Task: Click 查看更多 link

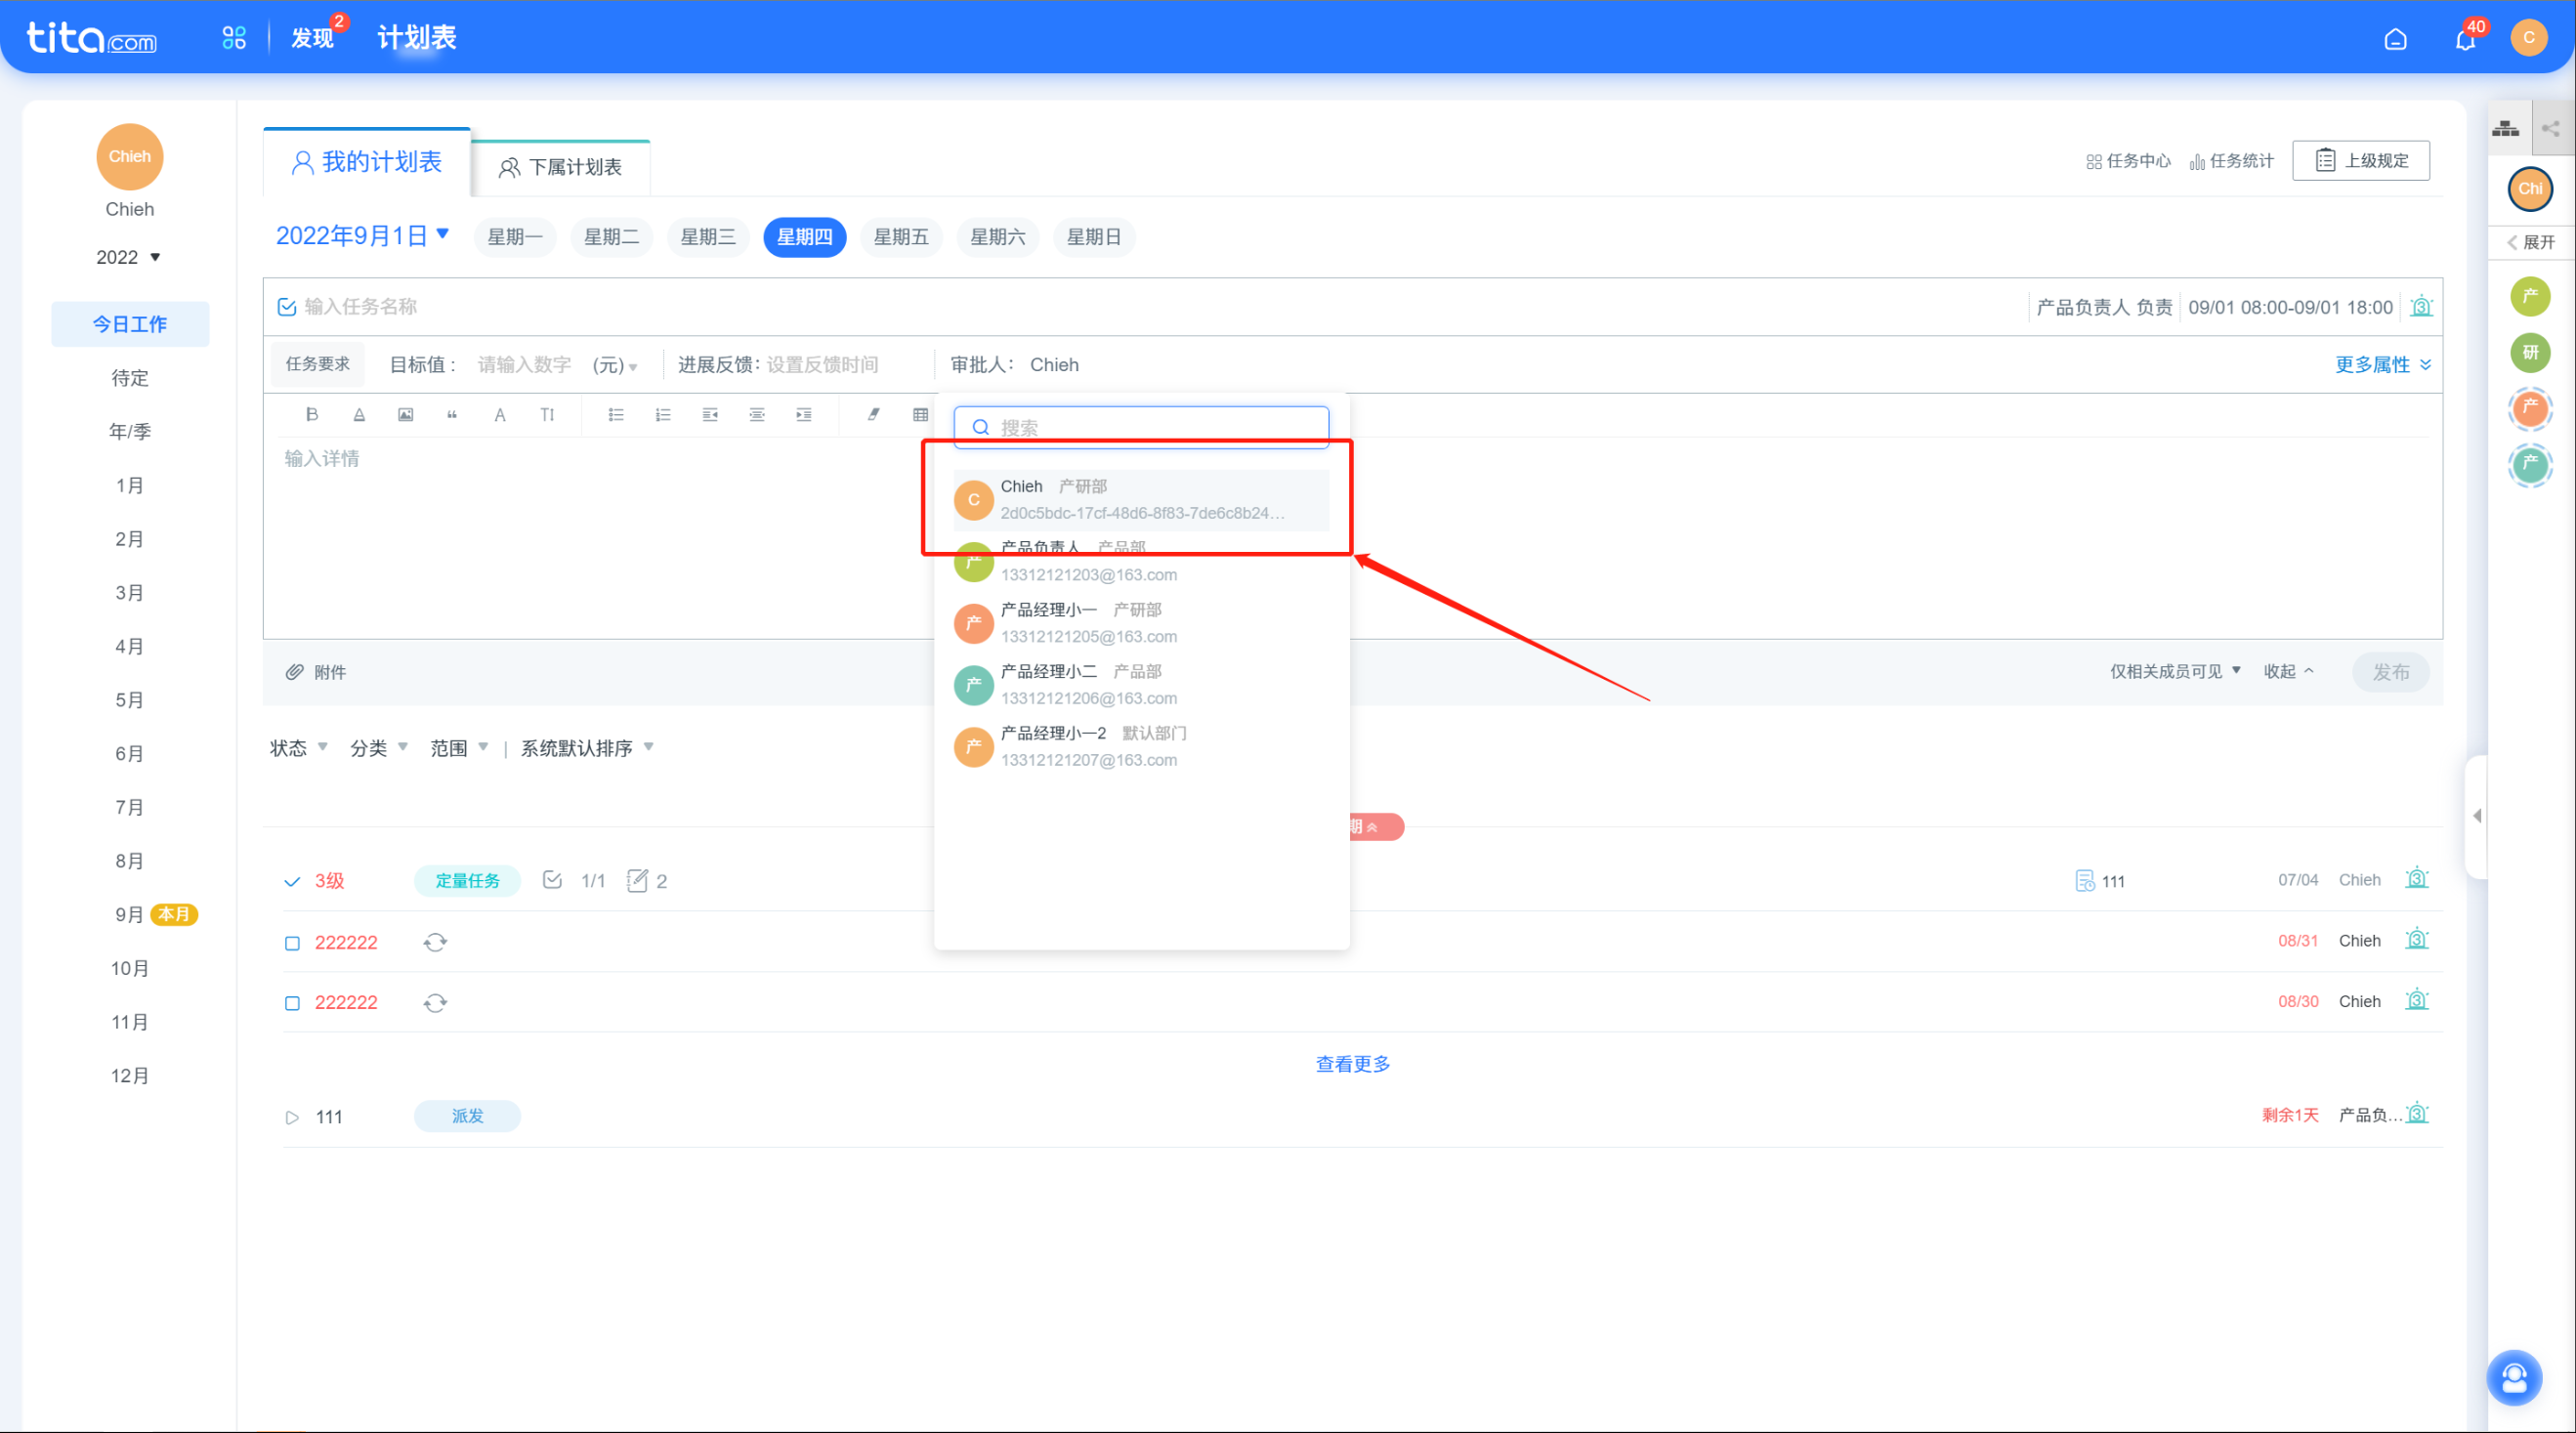Action: [x=1353, y=1064]
